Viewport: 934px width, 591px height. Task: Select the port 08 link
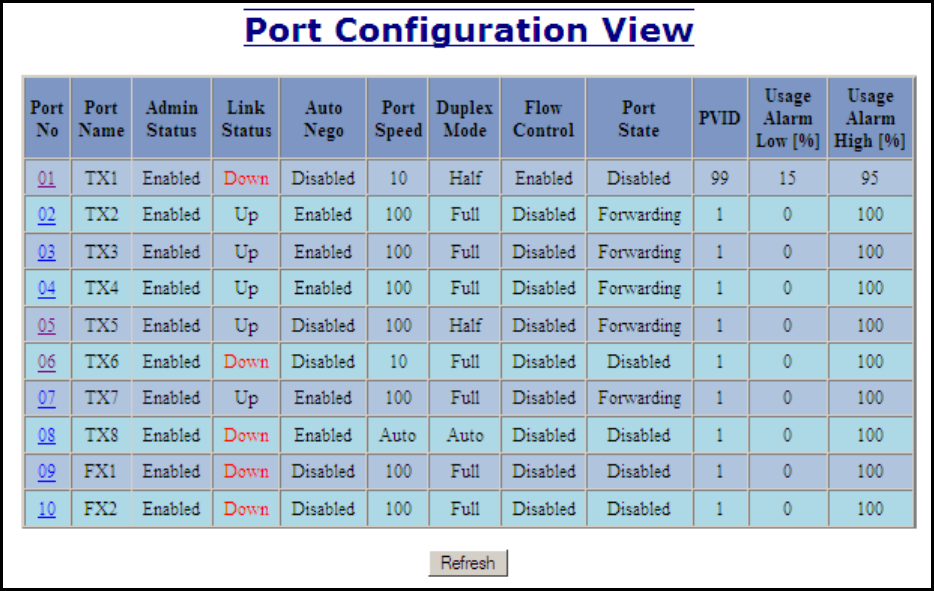pos(47,435)
